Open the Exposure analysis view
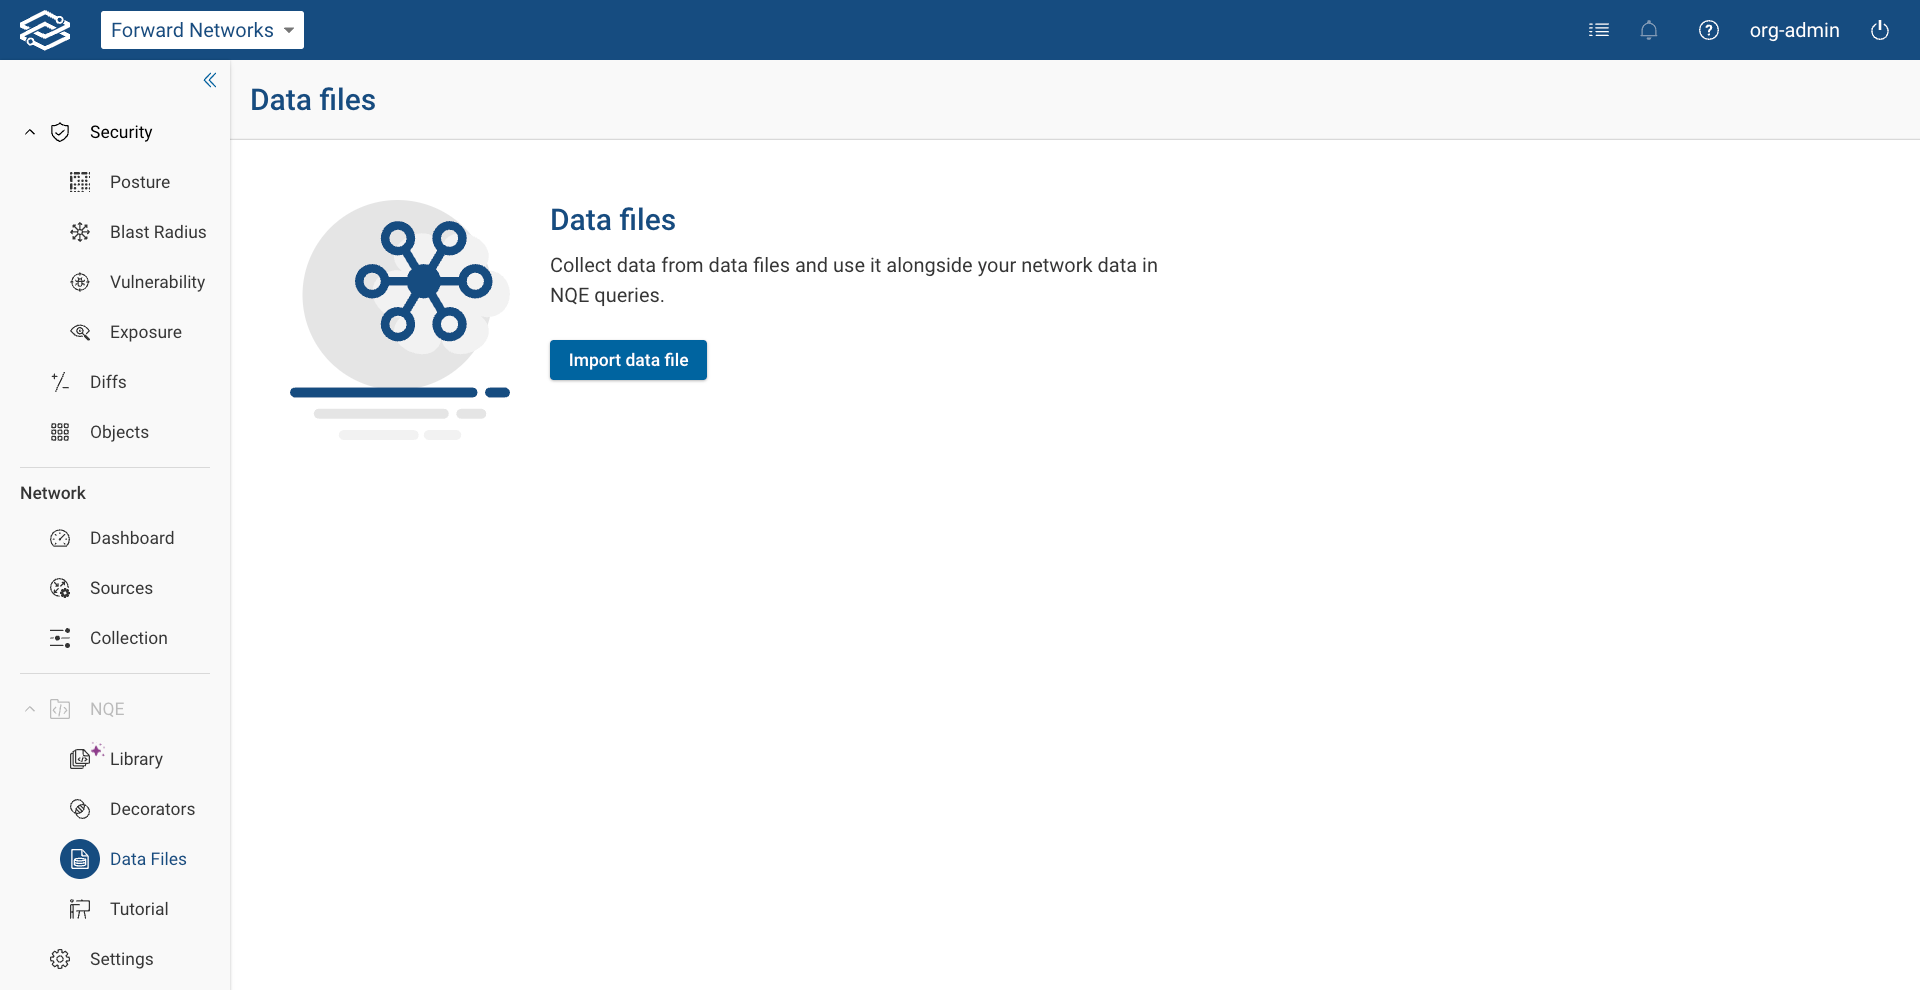 (x=145, y=331)
